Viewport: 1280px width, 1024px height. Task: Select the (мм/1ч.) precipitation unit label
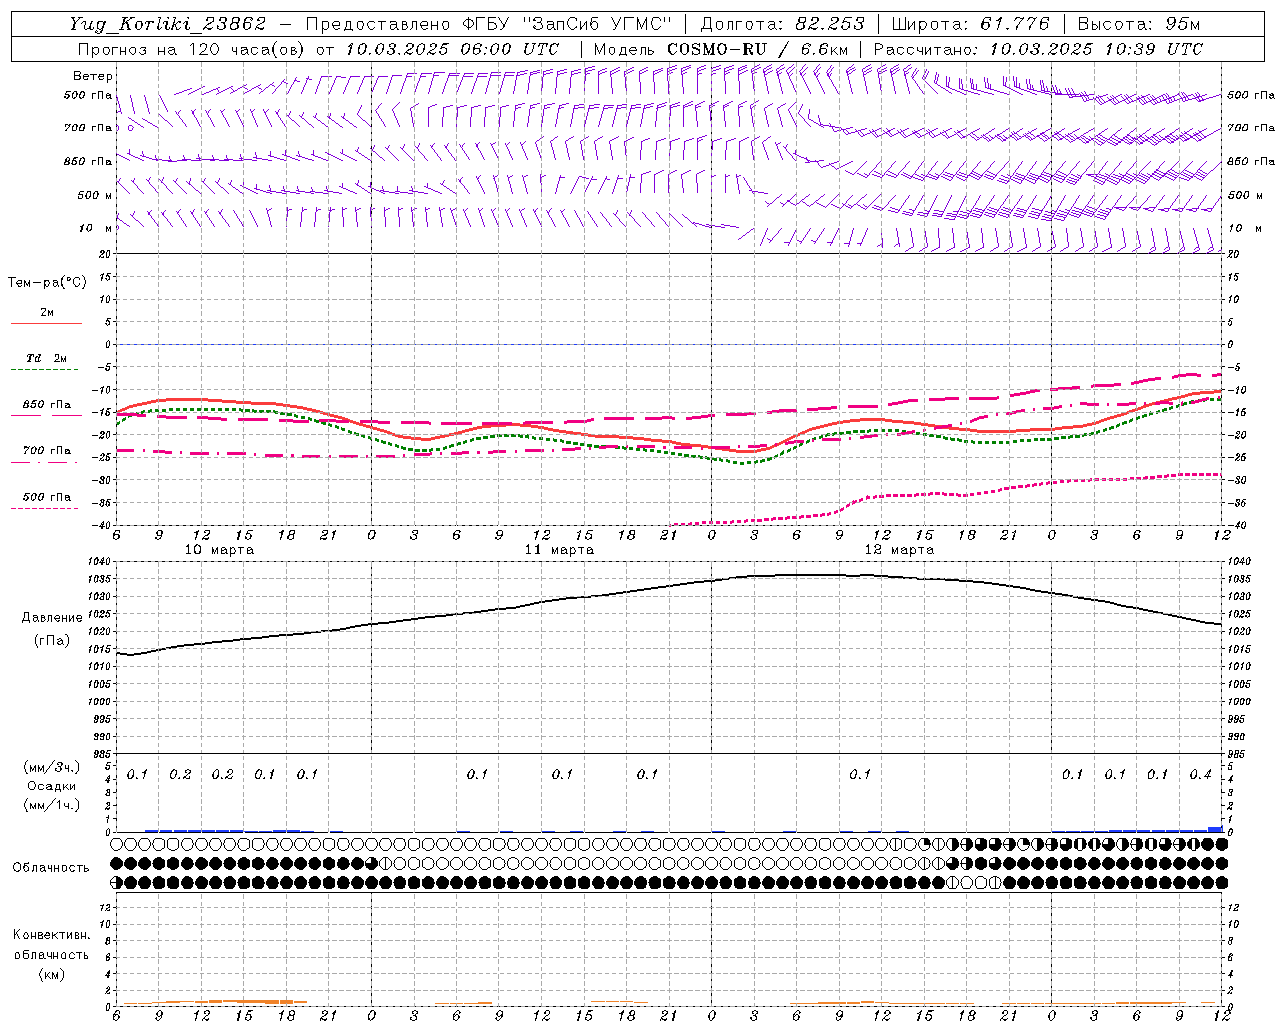coord(52,805)
